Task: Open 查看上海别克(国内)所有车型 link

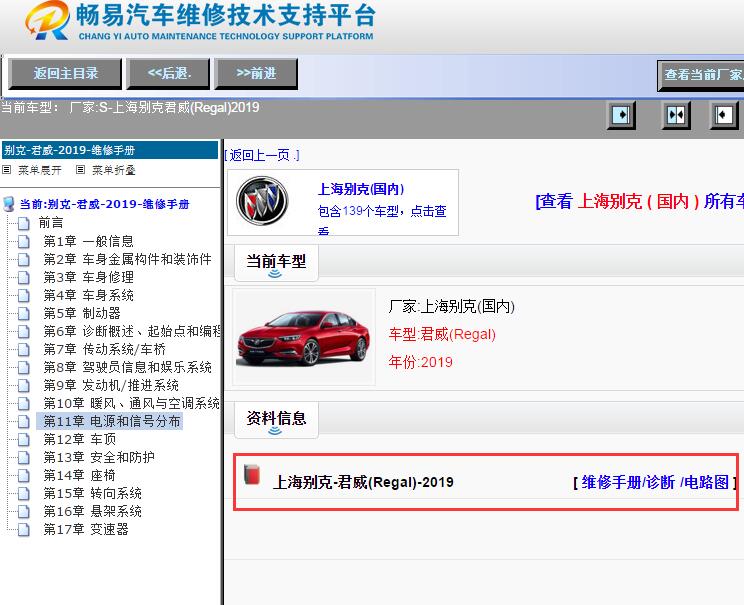Action: [640, 201]
